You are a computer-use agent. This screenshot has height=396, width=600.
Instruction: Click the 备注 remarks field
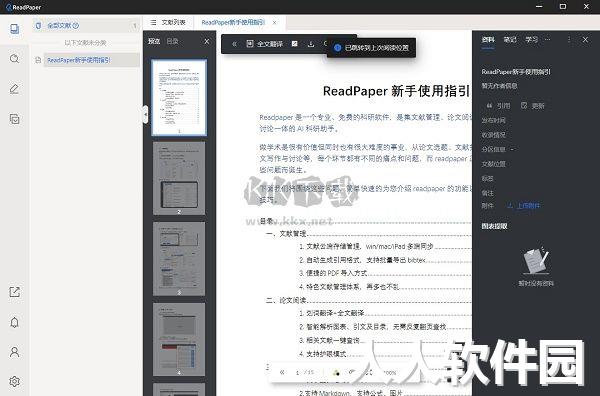coord(487,193)
